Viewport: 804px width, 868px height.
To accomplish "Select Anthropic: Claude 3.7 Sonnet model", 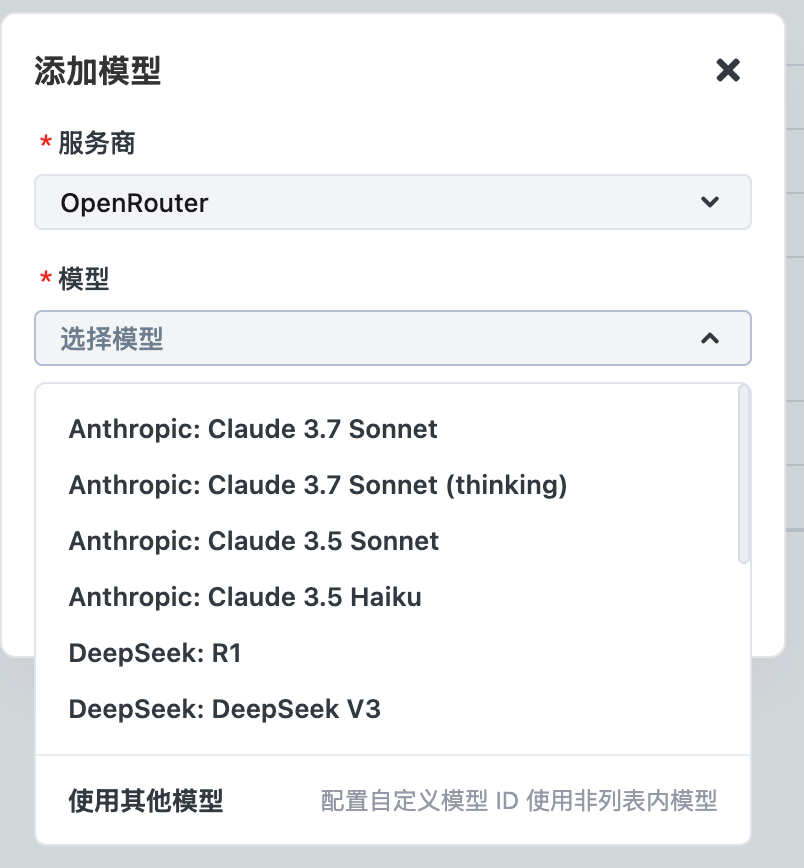I will (252, 429).
